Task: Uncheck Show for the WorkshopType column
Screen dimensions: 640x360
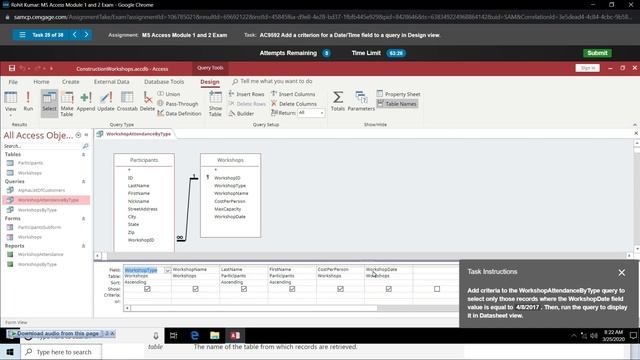Action: pos(147,289)
